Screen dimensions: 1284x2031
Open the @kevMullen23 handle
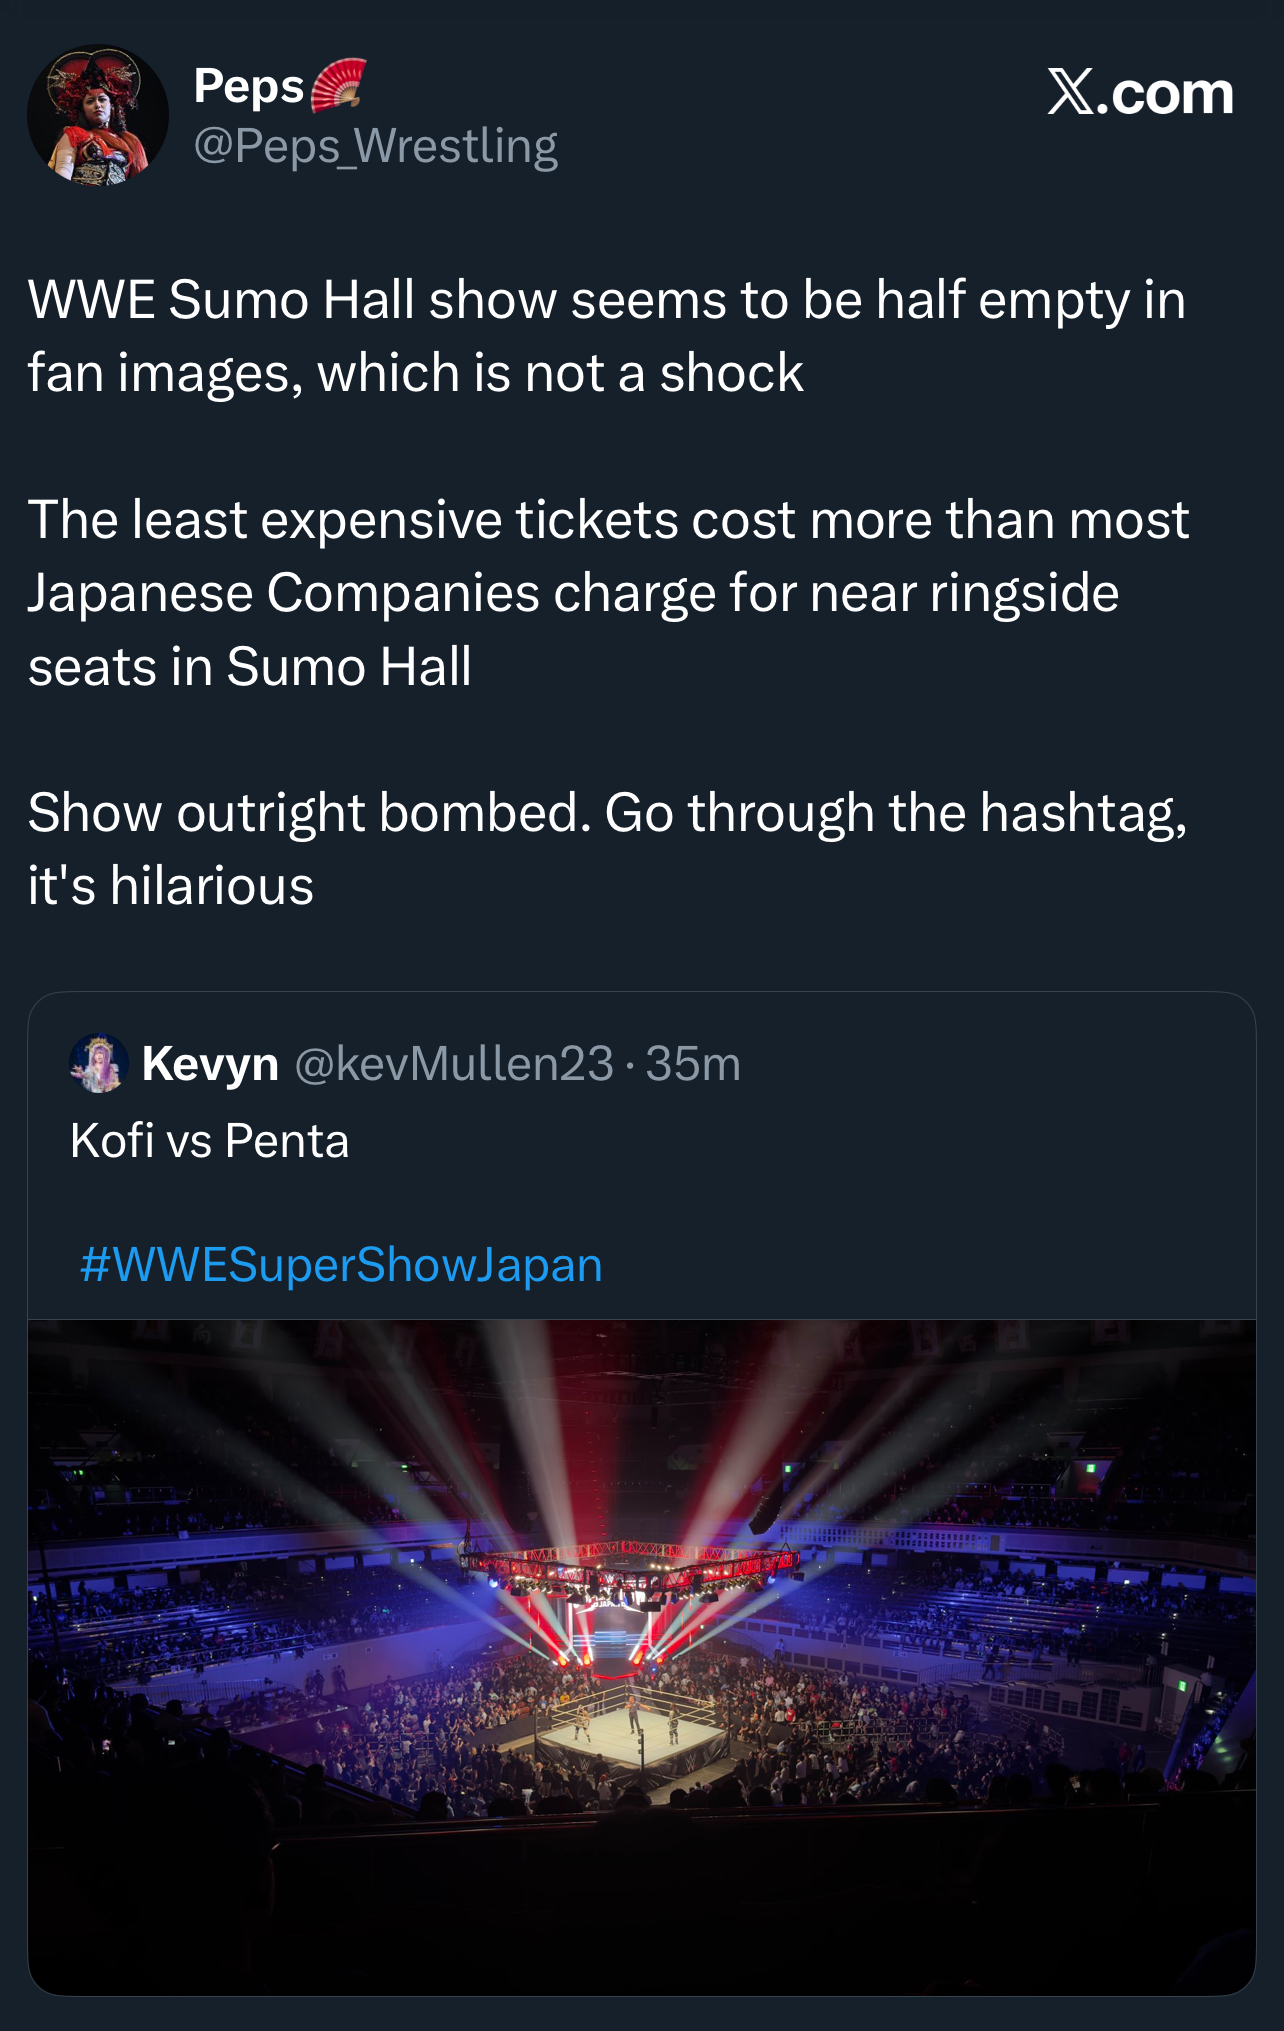point(454,1063)
